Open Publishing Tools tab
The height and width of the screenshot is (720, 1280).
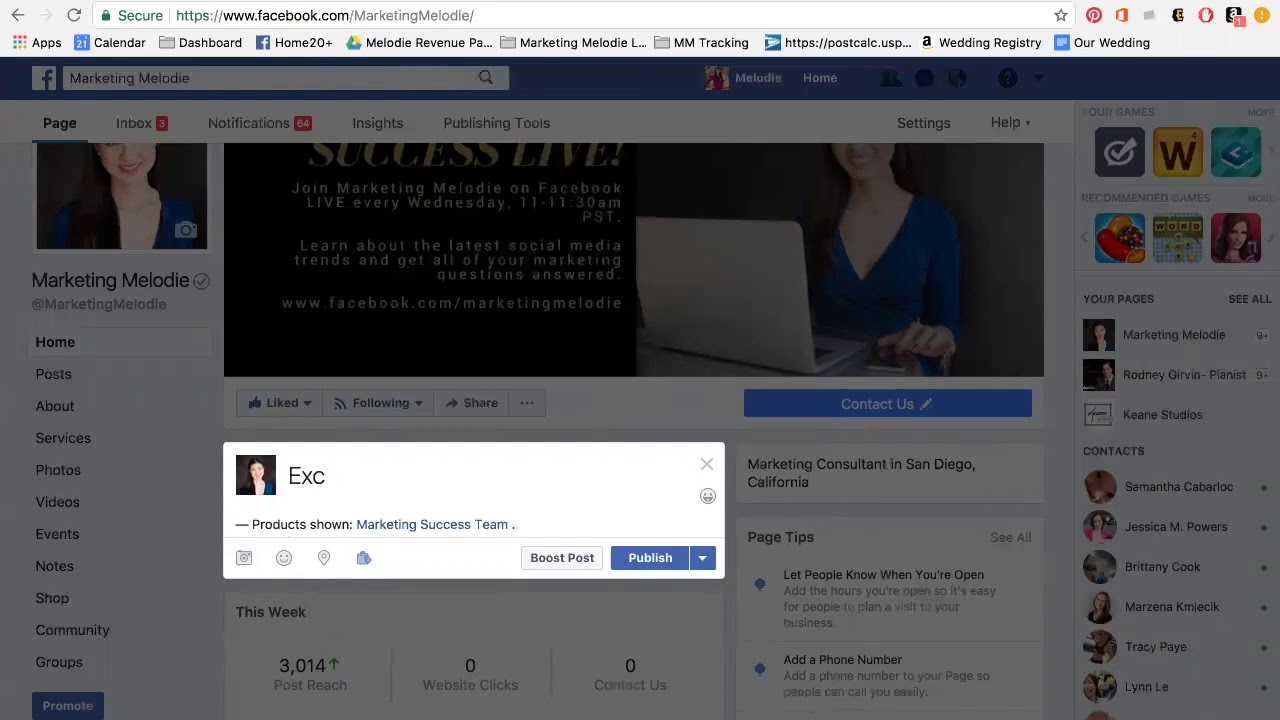496,123
